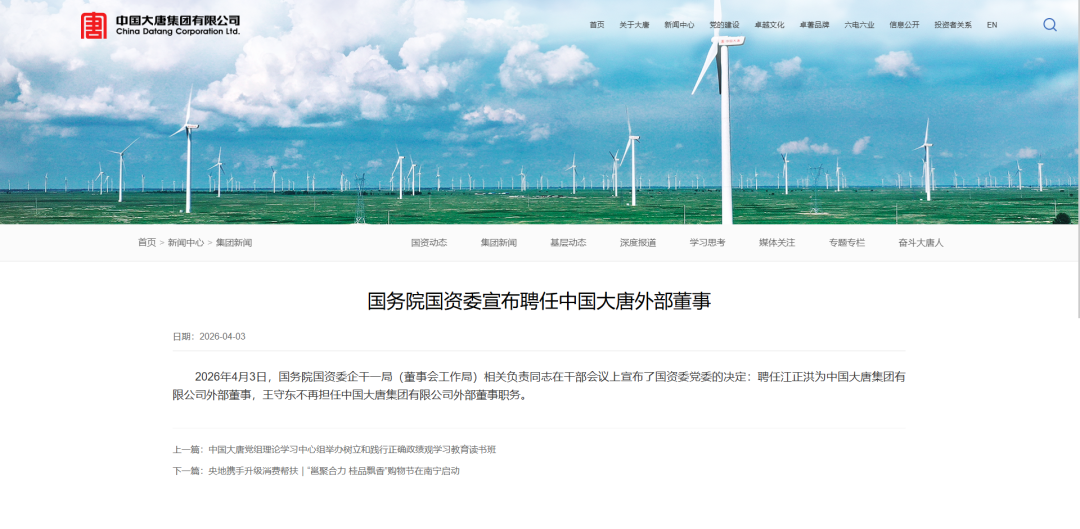Switch language to EN
Image resolution: width=1080 pixels, height=529 pixels.
click(992, 25)
